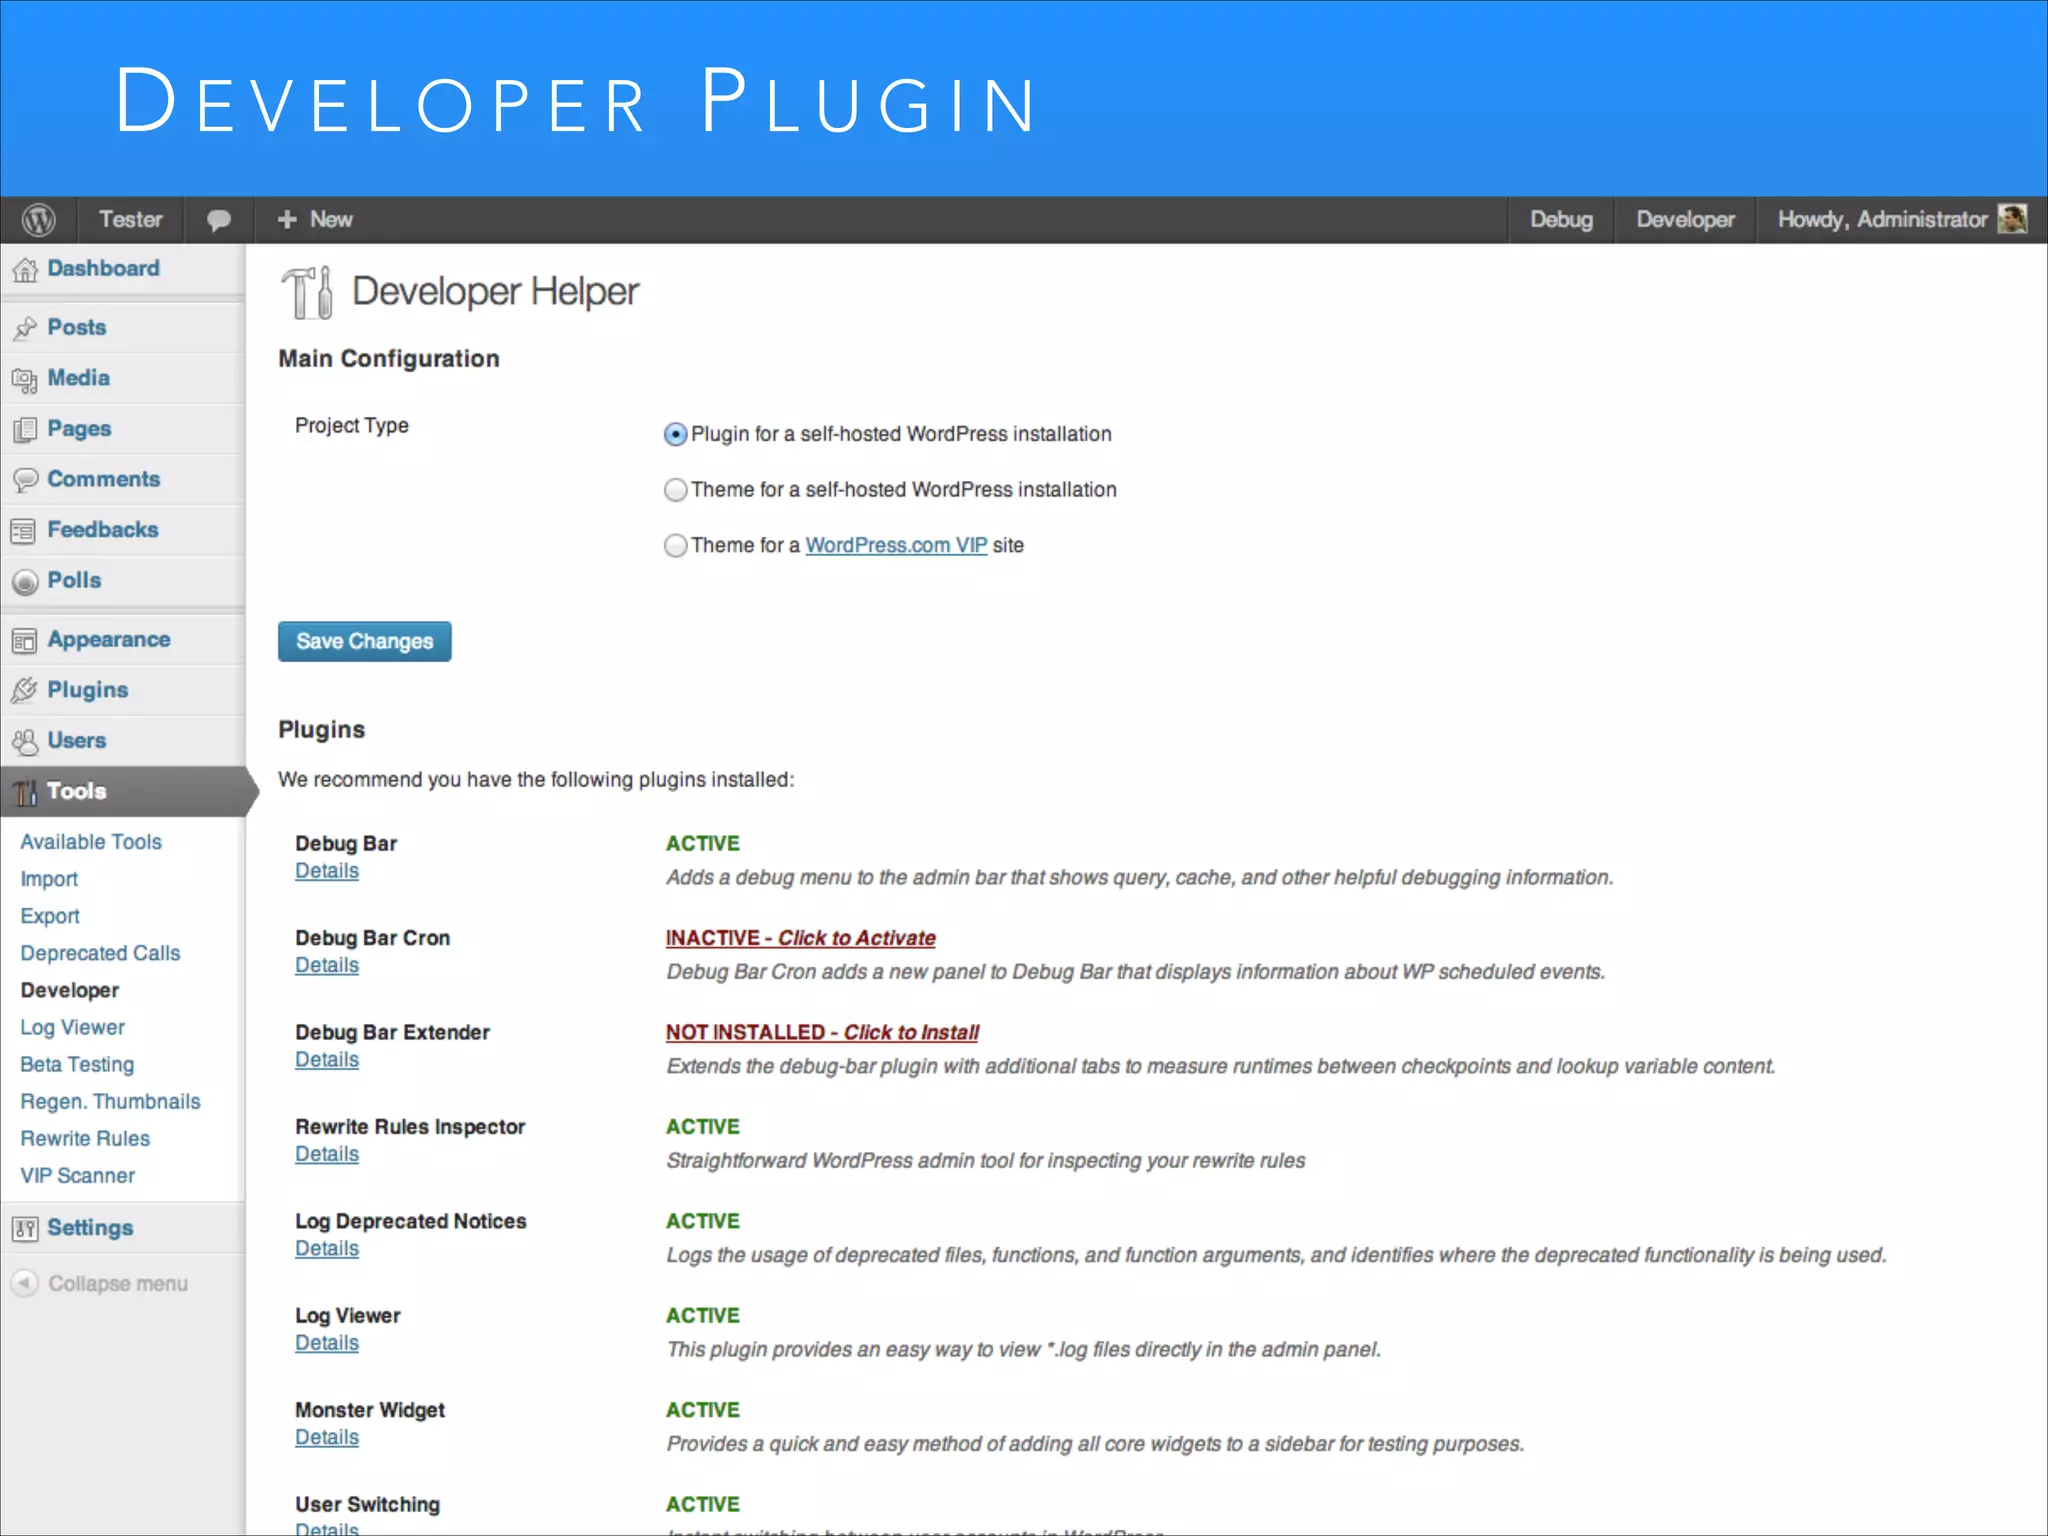Click the Users people icon
Viewport: 2048px width, 1536px height.
[25, 742]
